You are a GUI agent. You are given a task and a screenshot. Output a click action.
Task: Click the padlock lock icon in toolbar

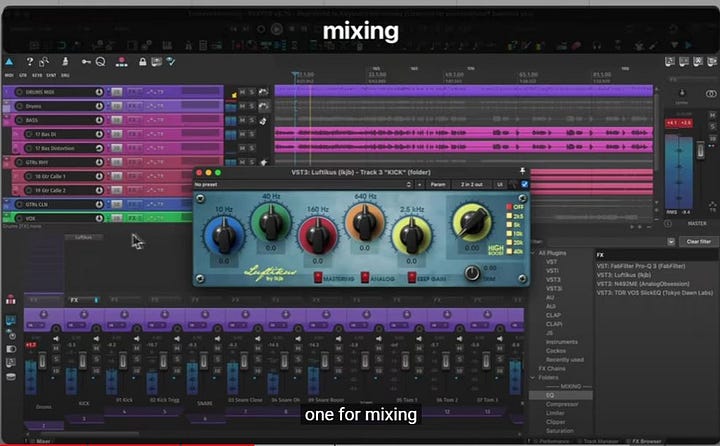[143, 62]
